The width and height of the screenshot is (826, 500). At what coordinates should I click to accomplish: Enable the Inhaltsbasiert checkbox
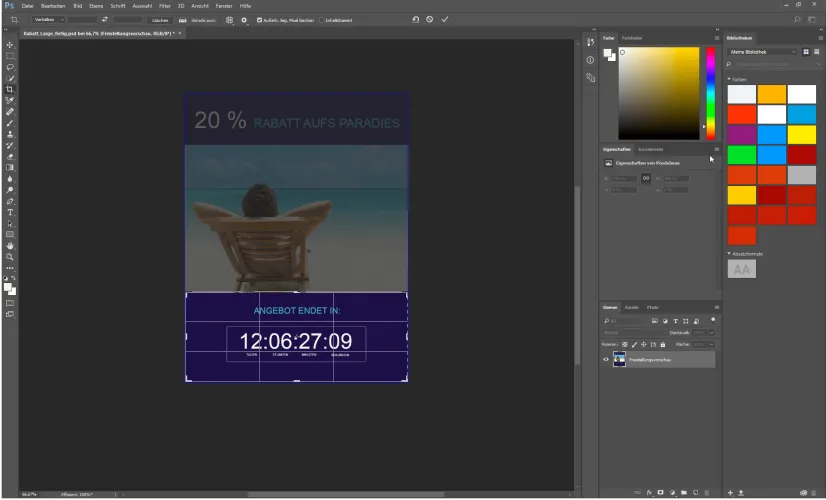pyautogui.click(x=321, y=20)
